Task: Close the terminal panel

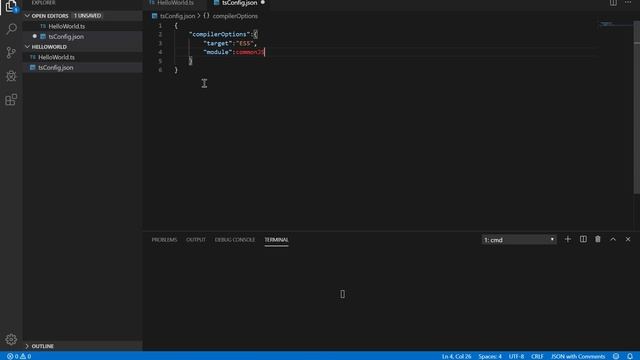Action: click(628, 239)
